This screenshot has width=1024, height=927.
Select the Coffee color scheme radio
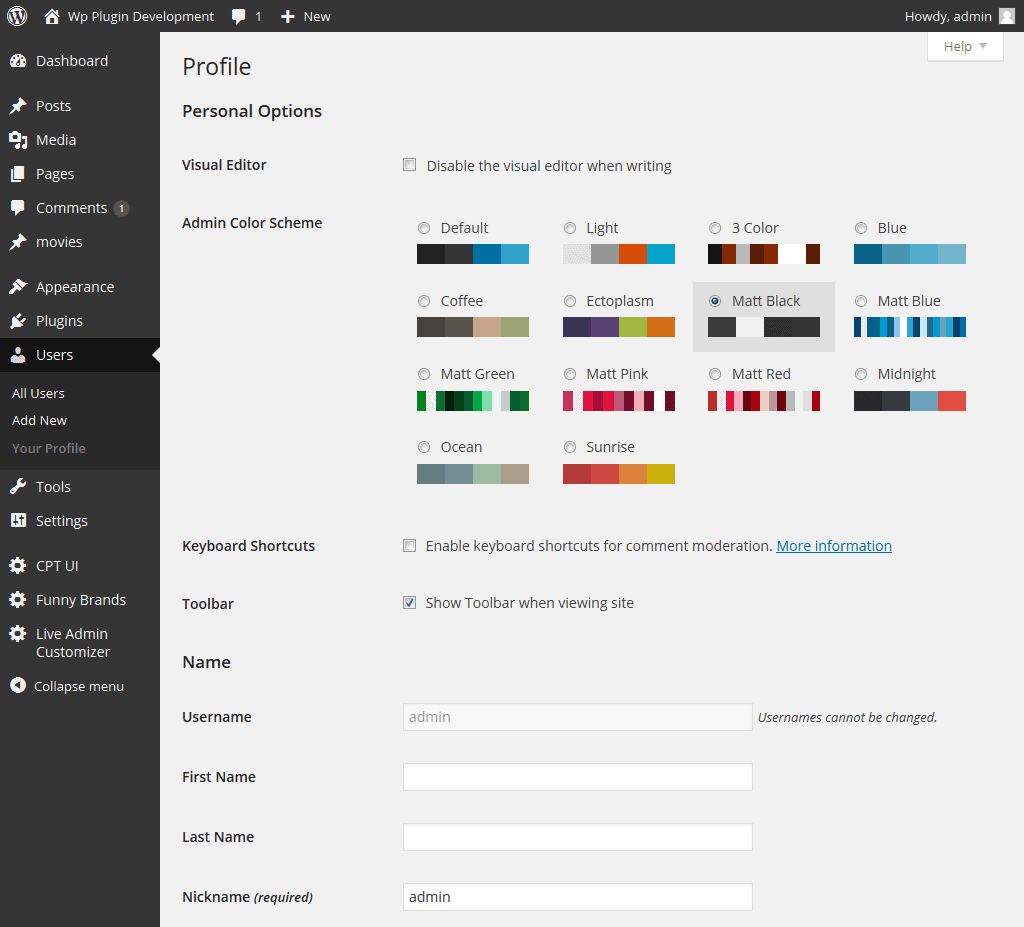point(424,301)
